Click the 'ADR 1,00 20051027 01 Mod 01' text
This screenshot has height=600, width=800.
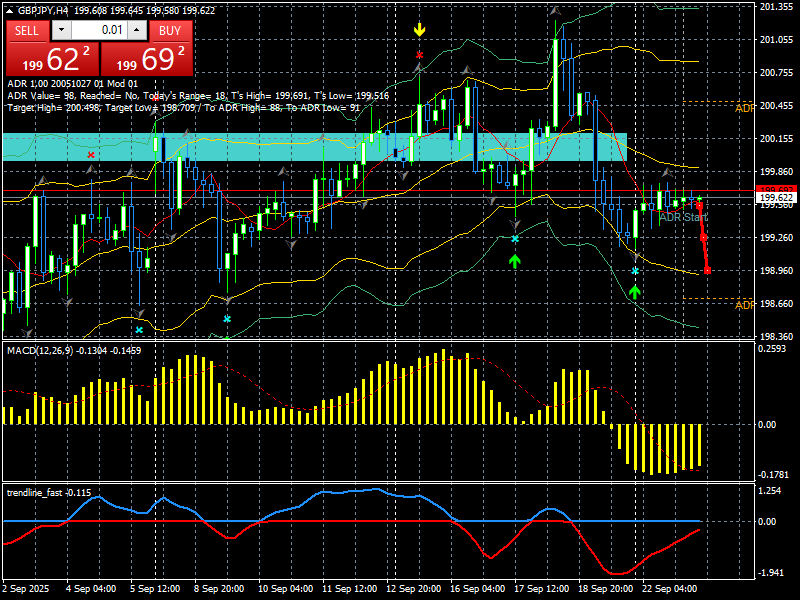[72, 84]
